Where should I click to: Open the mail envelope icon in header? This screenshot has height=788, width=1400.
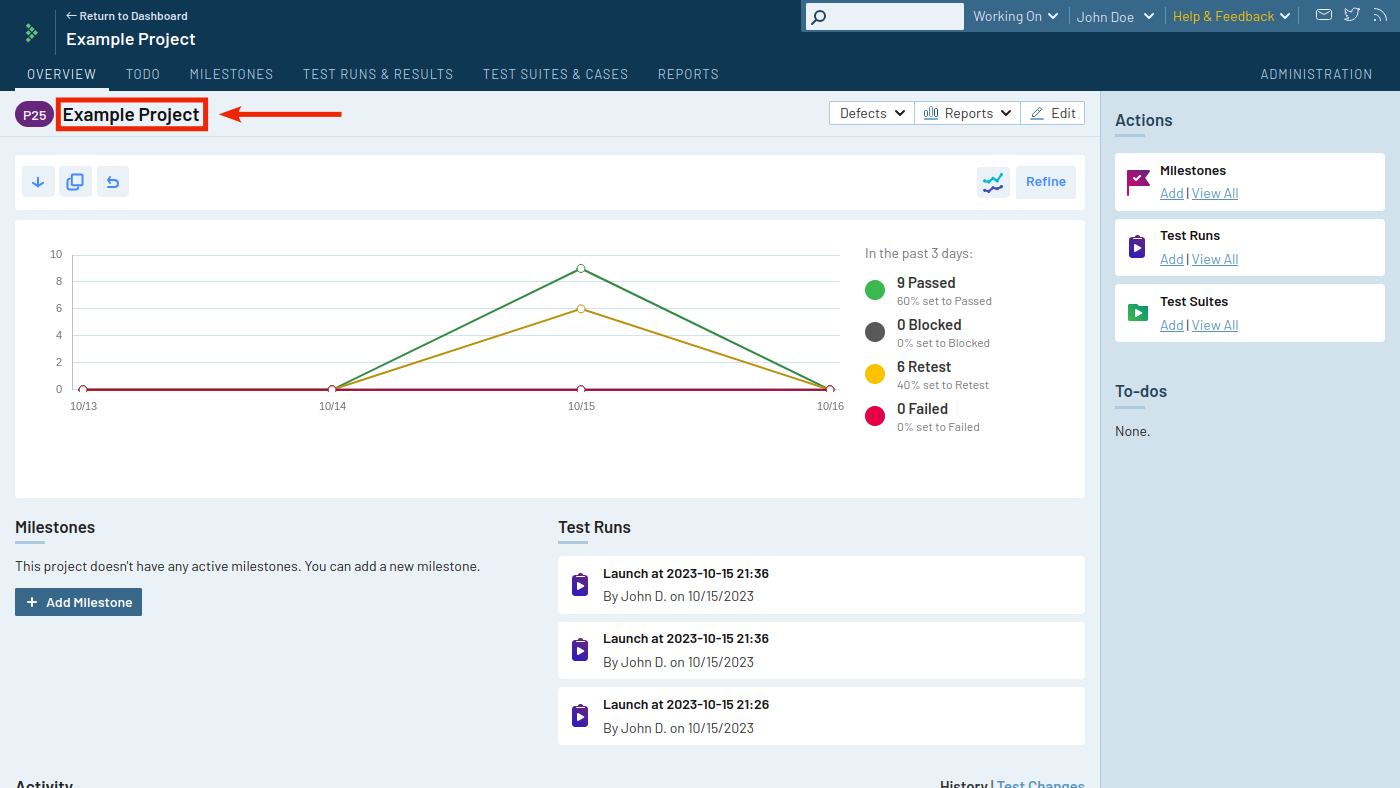click(1323, 15)
